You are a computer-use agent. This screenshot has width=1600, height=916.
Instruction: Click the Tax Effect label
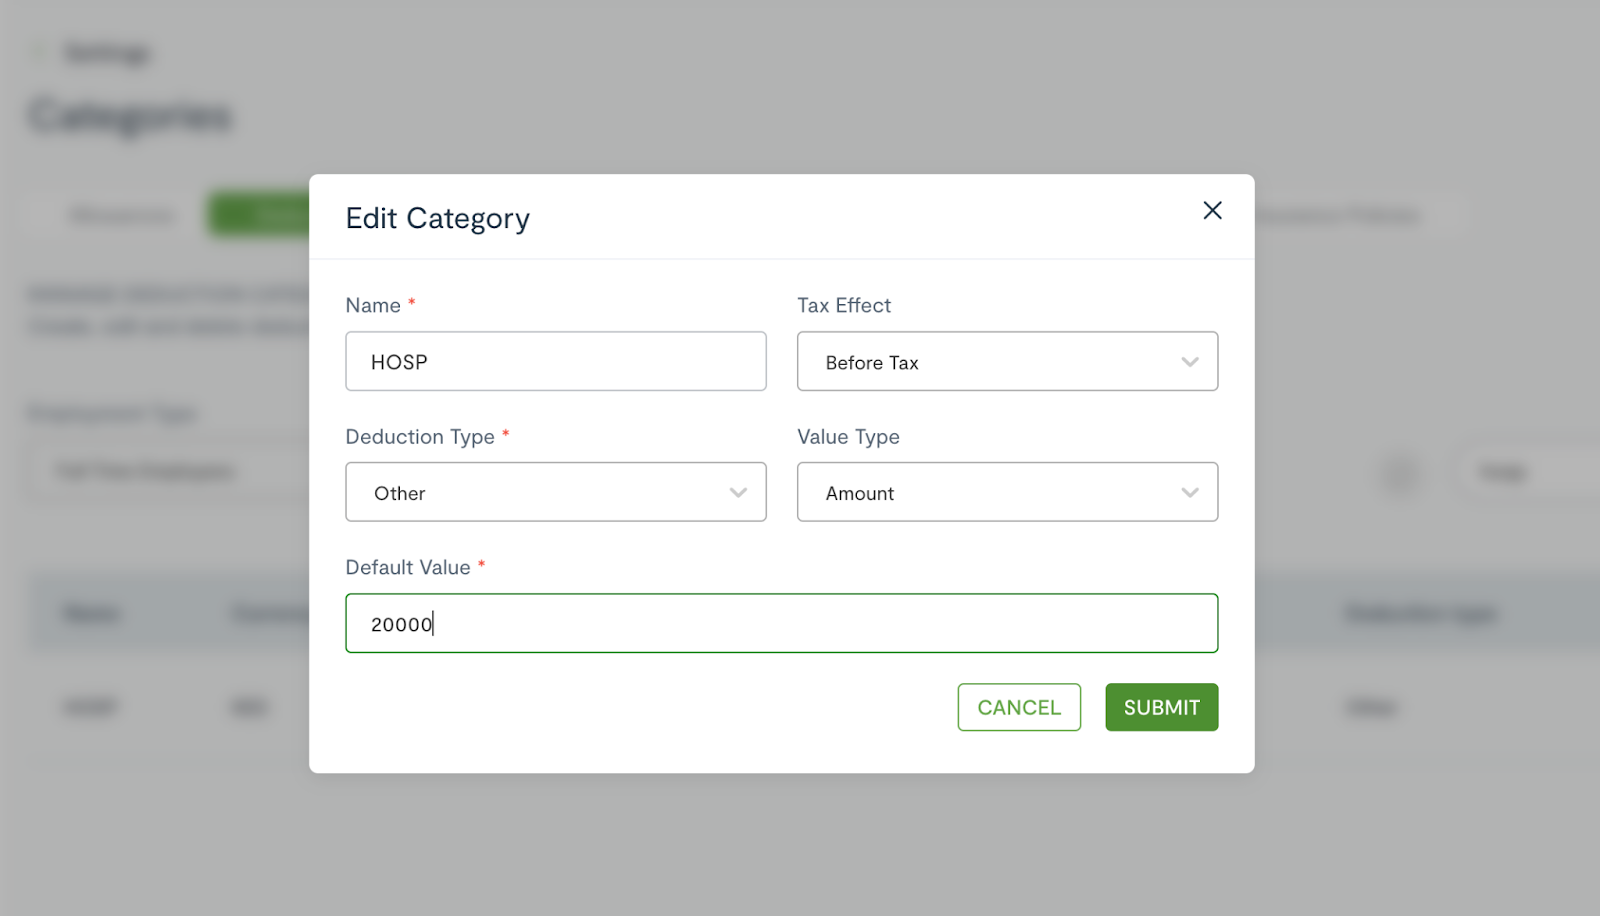844,305
